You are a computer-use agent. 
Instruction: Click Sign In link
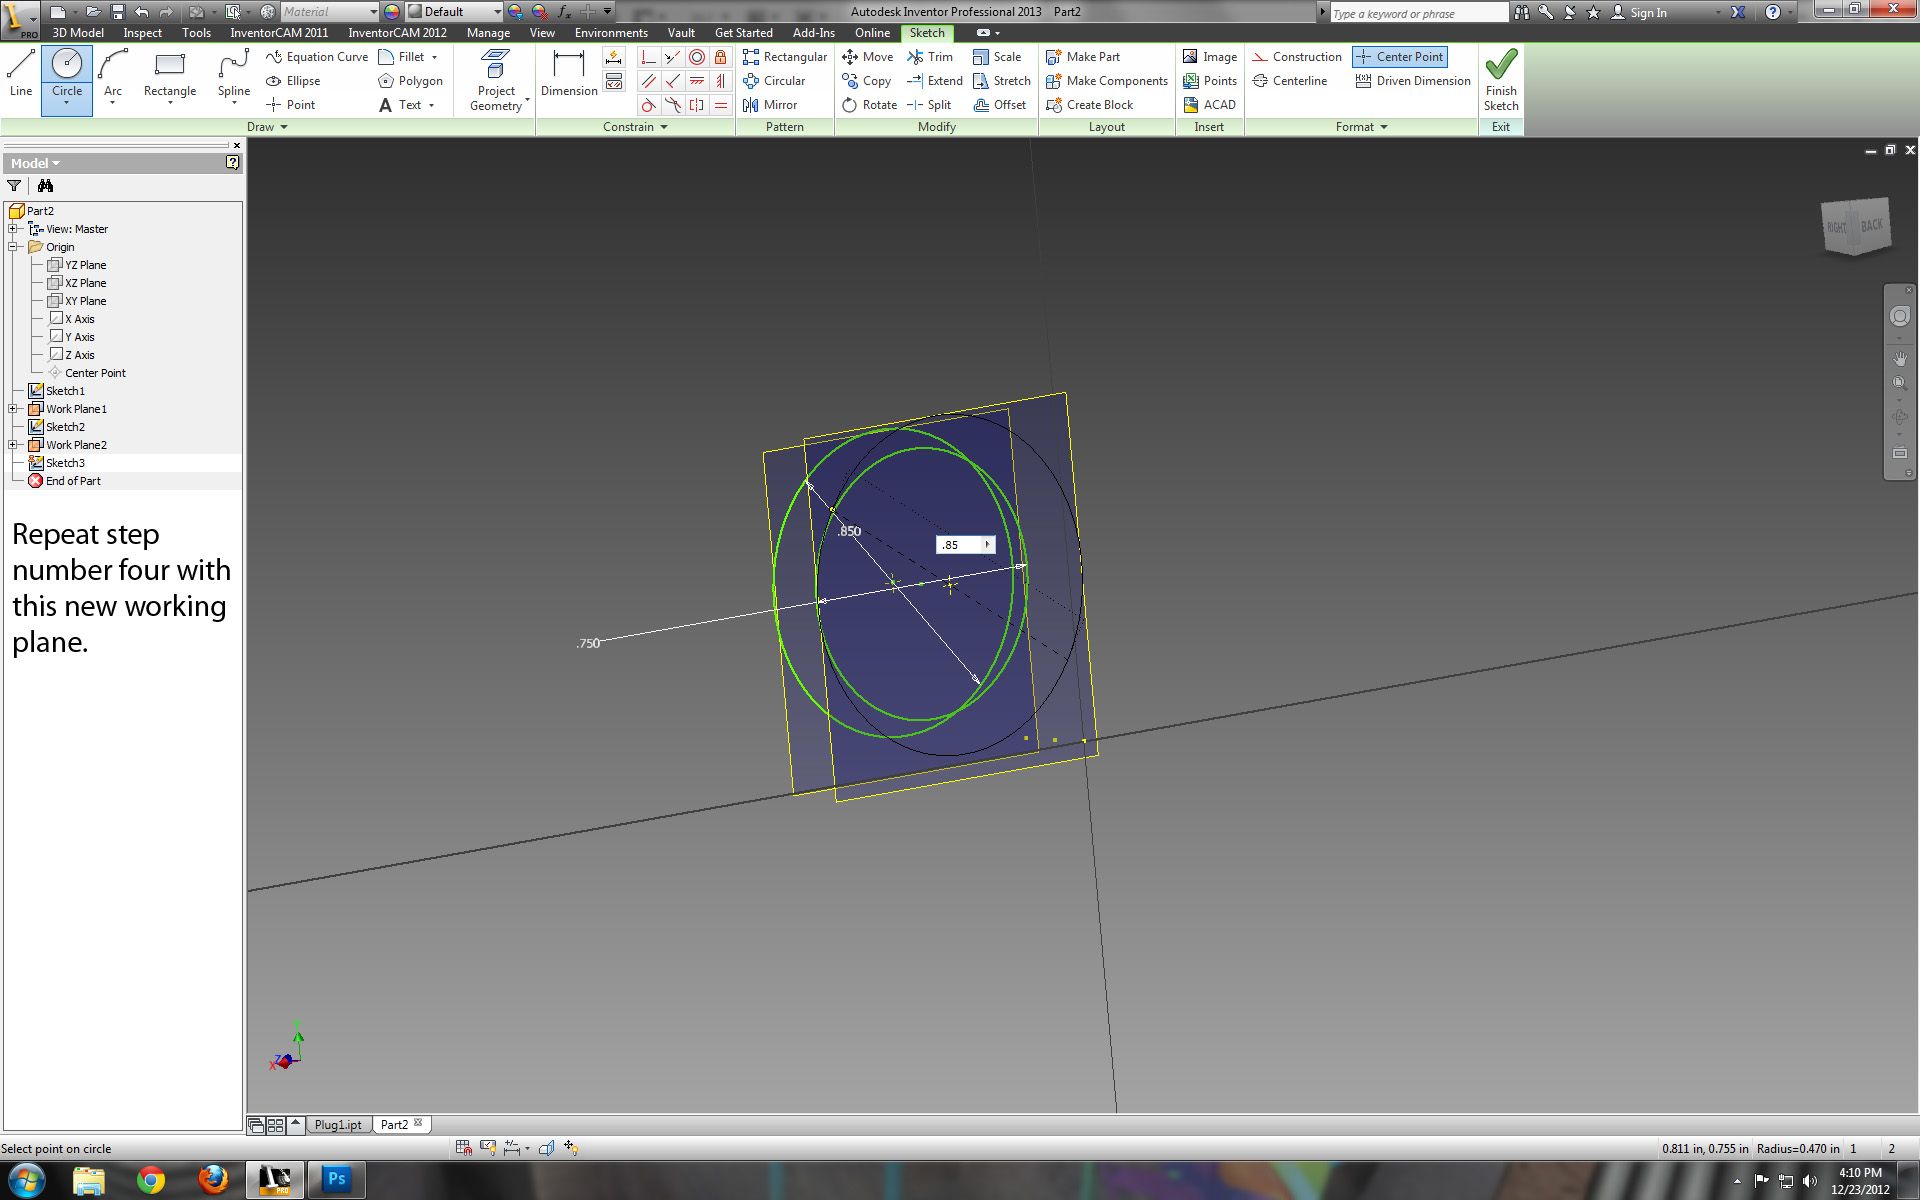click(1647, 13)
